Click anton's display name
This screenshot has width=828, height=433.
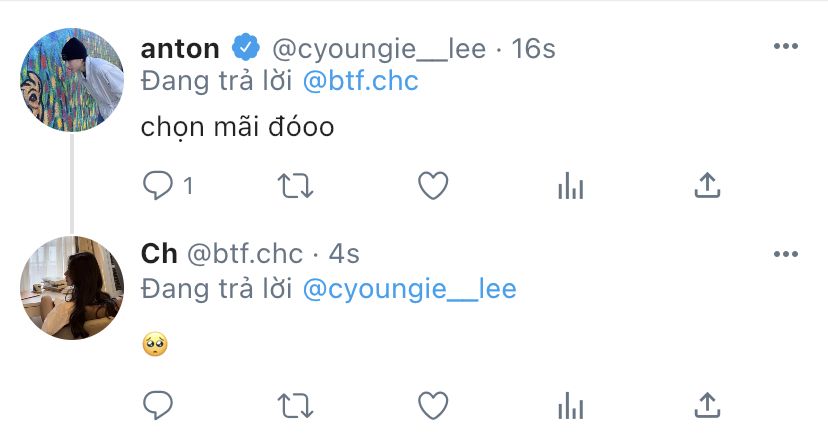point(180,49)
